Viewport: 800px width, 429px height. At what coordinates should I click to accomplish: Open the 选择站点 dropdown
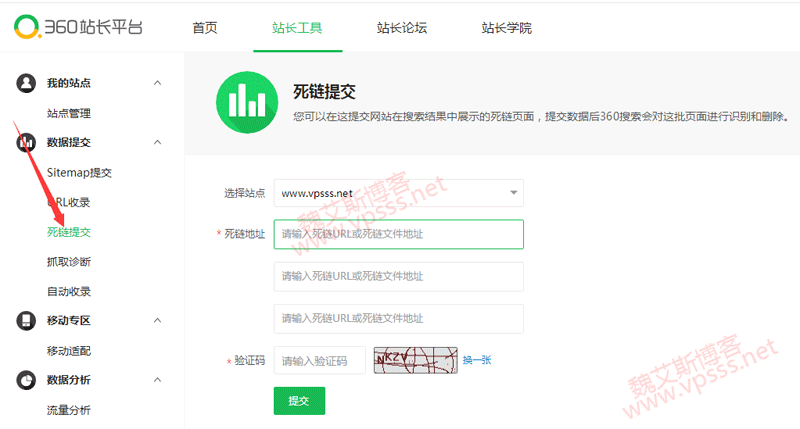[x=398, y=193]
